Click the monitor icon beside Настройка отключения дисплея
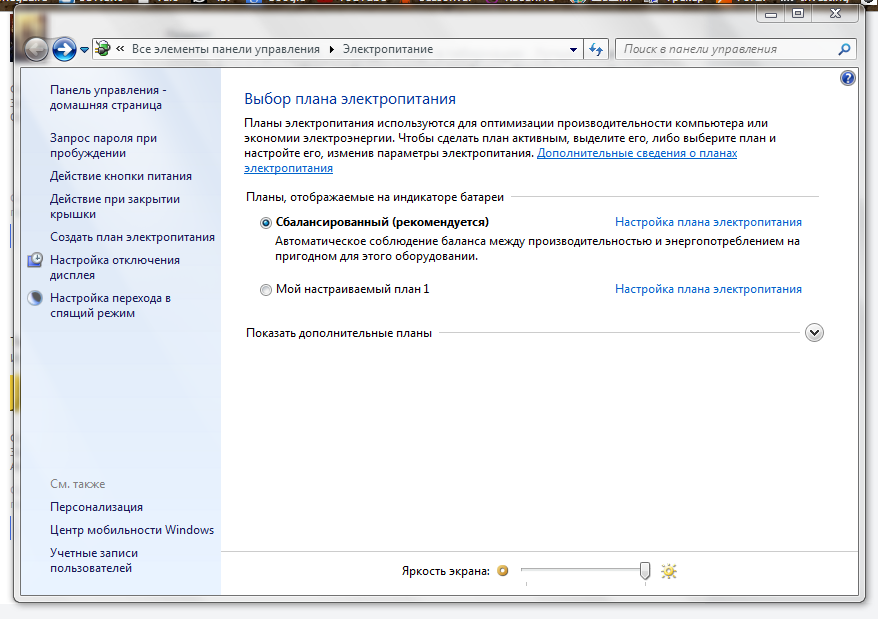Image resolution: width=878 pixels, height=619 pixels. tap(35, 260)
